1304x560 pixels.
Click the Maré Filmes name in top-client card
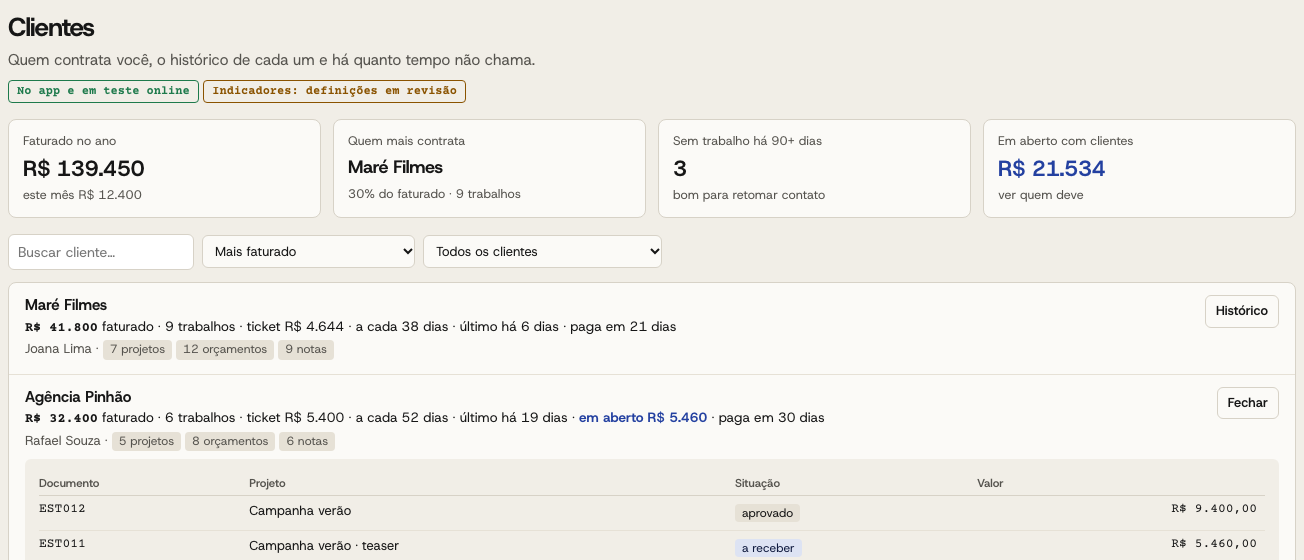[x=395, y=167]
